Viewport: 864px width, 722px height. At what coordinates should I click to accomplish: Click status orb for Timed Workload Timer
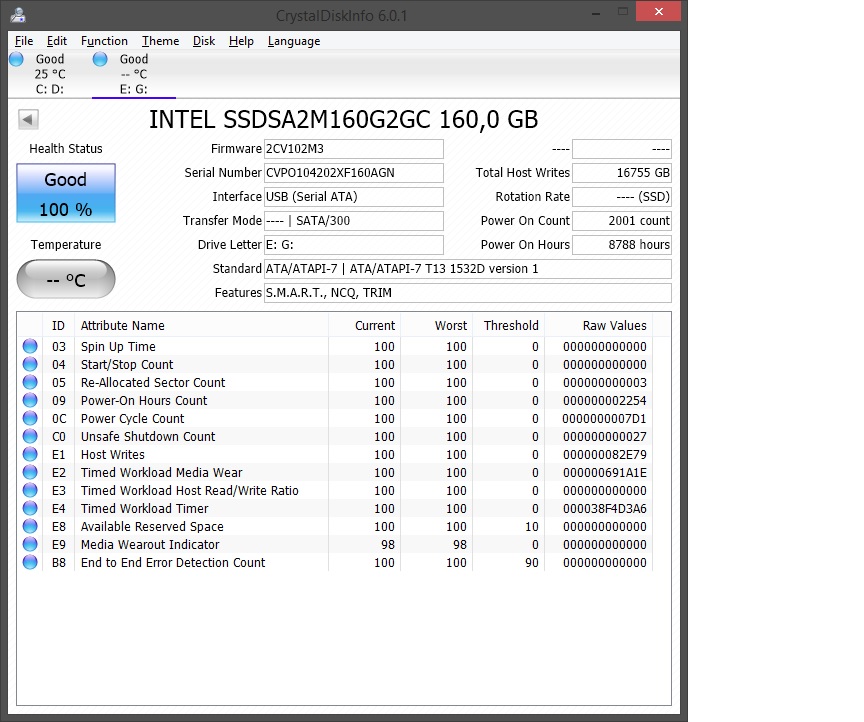tap(30, 508)
